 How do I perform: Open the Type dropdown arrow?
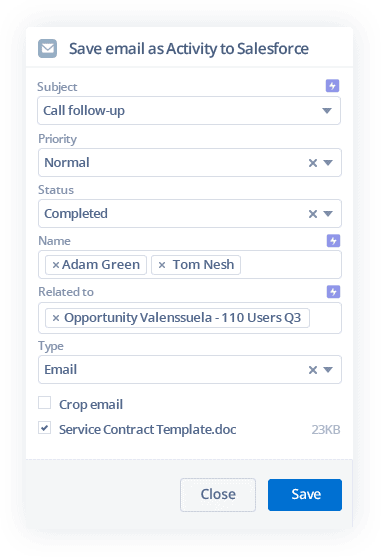tap(328, 370)
